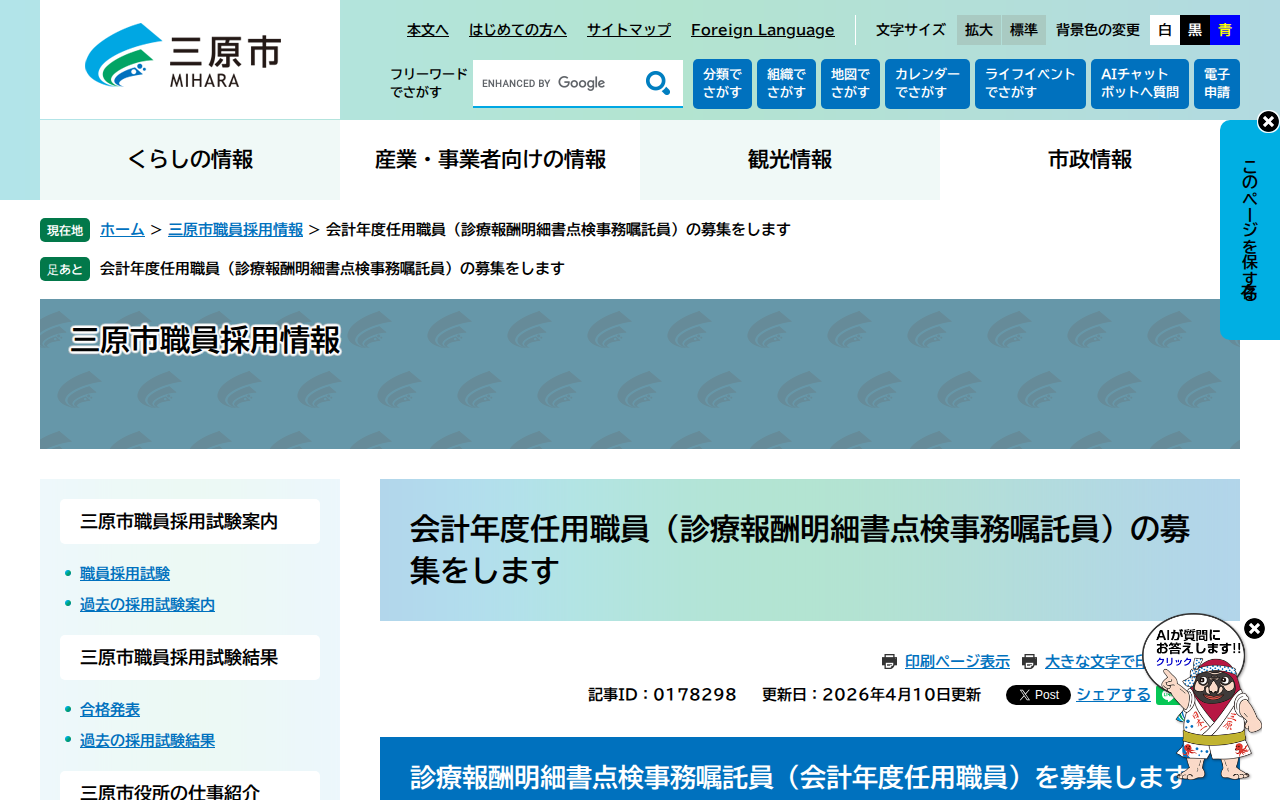Click ホーム breadcrumb link

(122, 230)
